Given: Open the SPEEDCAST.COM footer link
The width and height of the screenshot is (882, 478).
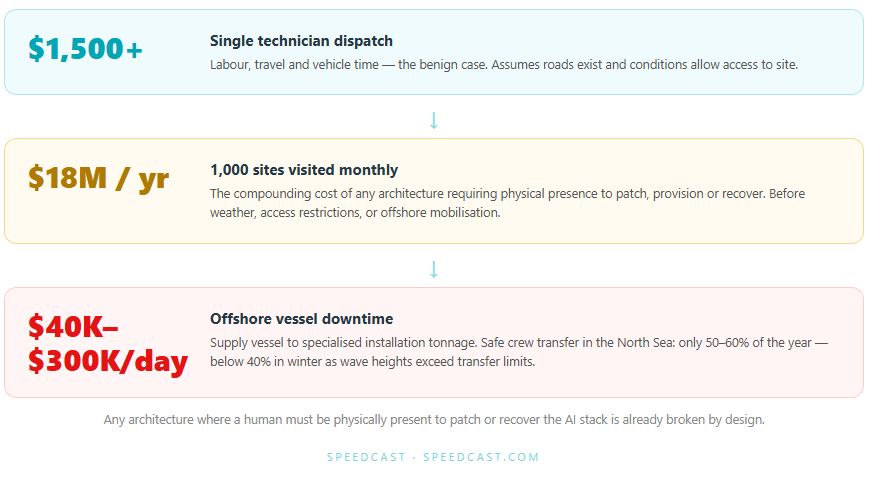Looking at the screenshot, I should pos(482,457).
